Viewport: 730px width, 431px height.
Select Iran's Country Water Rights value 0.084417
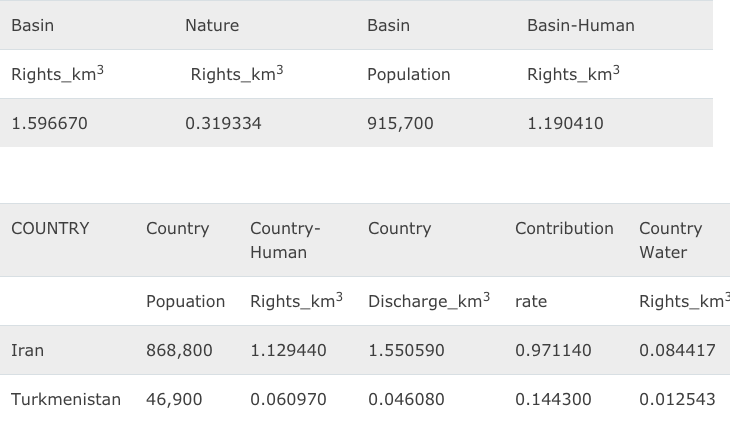677,351
